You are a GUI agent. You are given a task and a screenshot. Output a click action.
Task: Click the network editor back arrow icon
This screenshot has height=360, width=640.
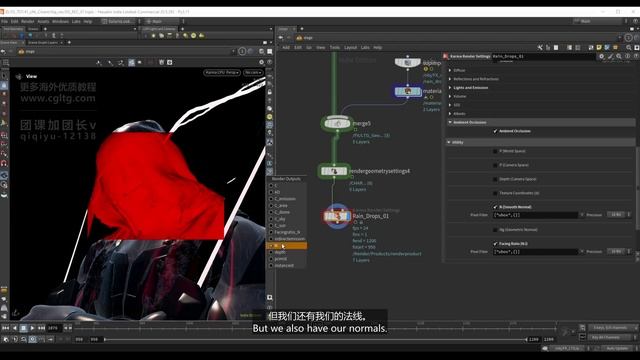click(x=281, y=38)
